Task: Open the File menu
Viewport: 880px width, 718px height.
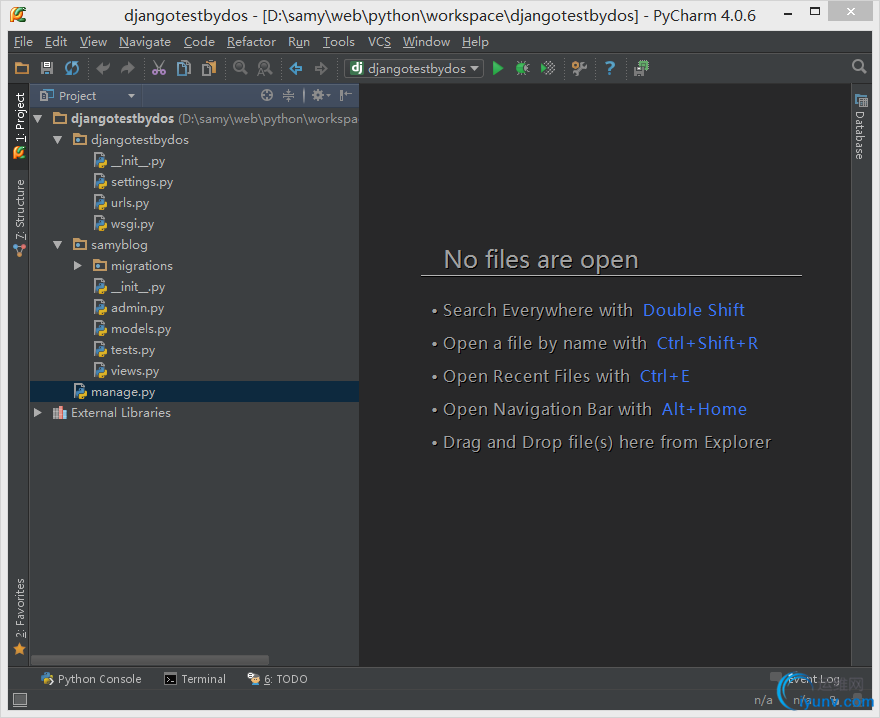Action: pyautogui.click(x=23, y=42)
